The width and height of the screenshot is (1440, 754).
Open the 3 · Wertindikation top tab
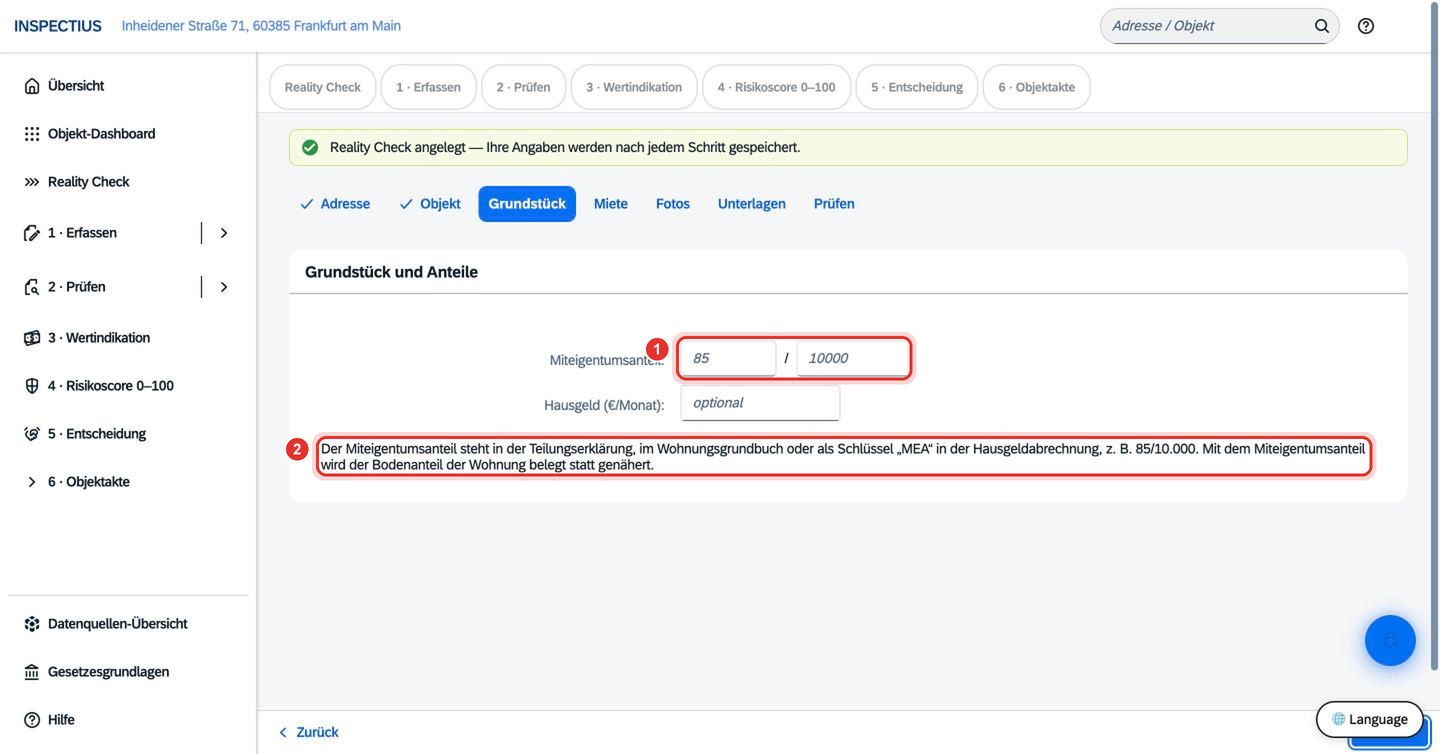[x=634, y=87]
